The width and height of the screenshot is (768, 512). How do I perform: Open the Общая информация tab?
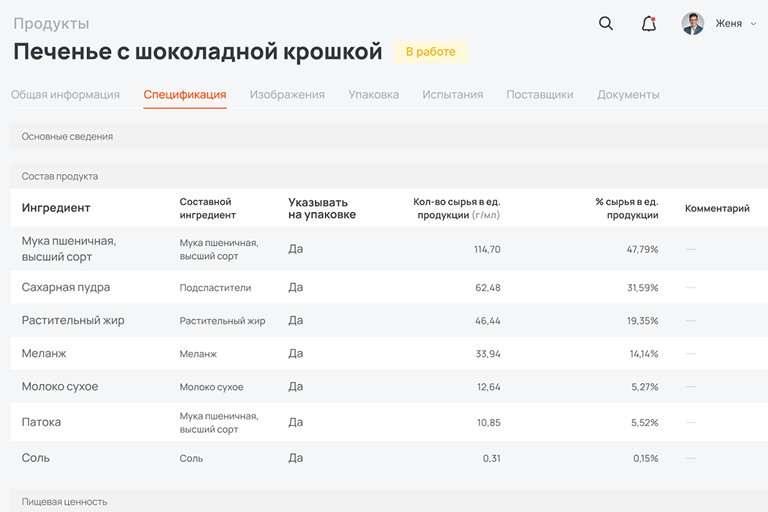coord(65,95)
